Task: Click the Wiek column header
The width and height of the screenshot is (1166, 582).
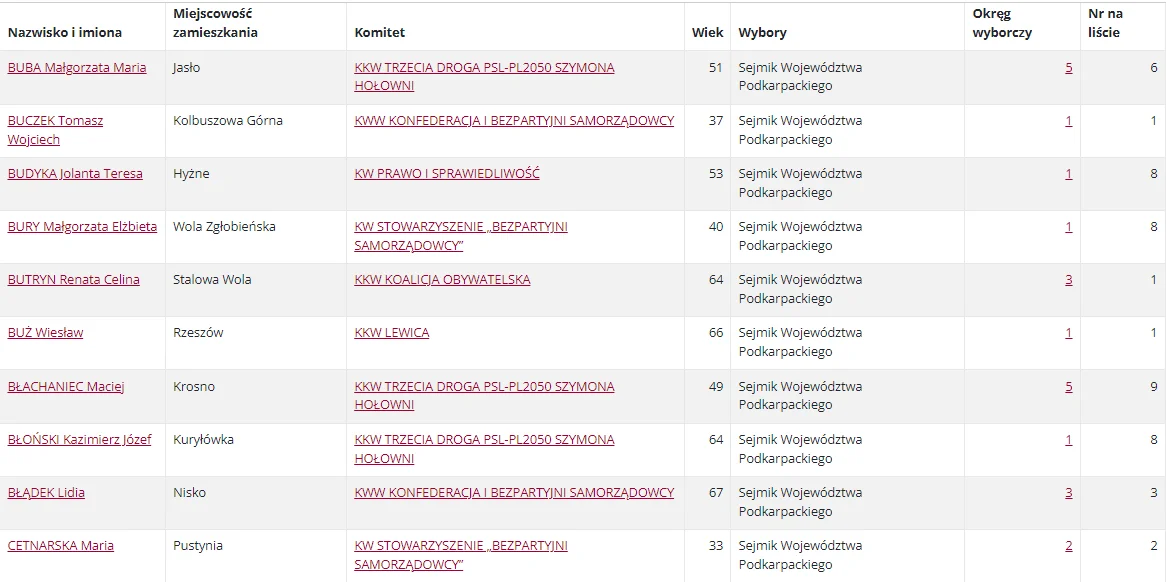Action: point(707,33)
